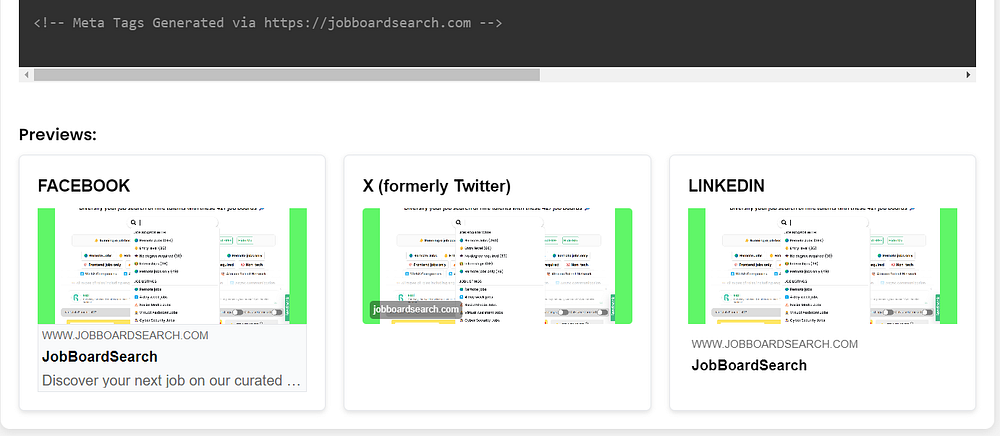
Task: Click the blank area below the X preview image
Action: pos(497,367)
